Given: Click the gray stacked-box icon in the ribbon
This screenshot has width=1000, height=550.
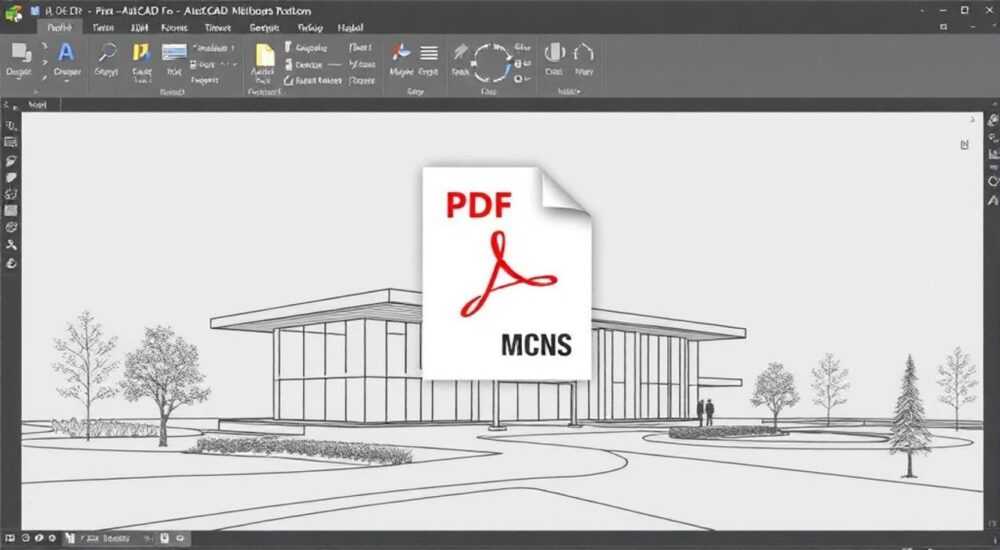Looking at the screenshot, I should click(20, 54).
